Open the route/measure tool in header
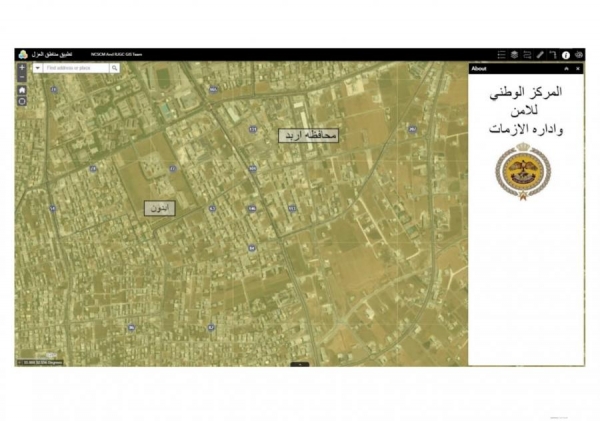The height and width of the screenshot is (421, 600). (x=553, y=55)
